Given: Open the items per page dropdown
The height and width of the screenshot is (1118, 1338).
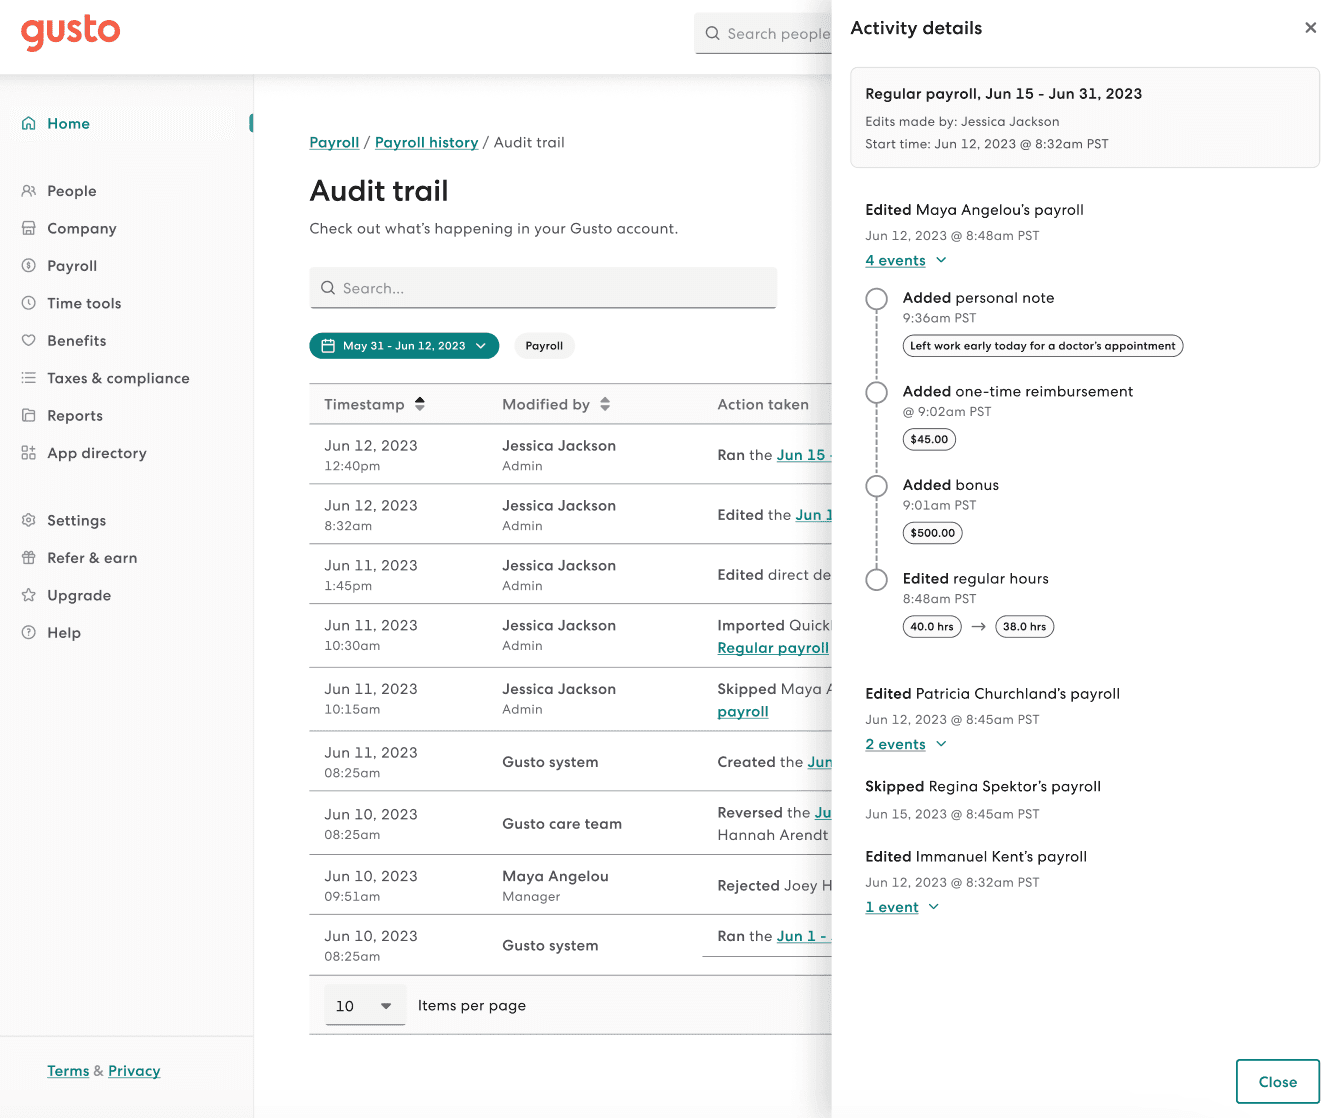Looking at the screenshot, I should point(365,1006).
